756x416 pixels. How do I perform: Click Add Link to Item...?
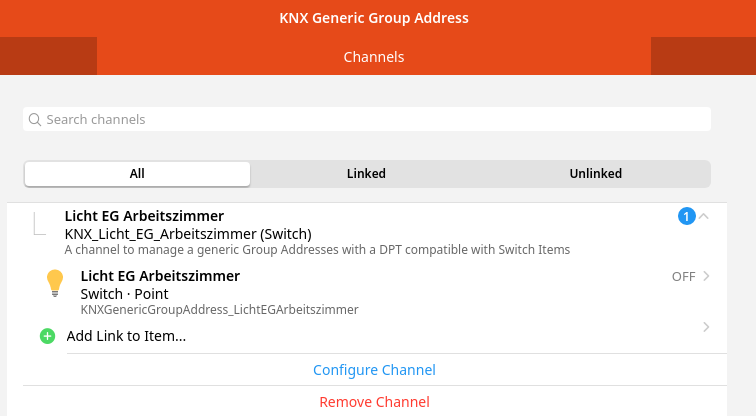point(126,336)
